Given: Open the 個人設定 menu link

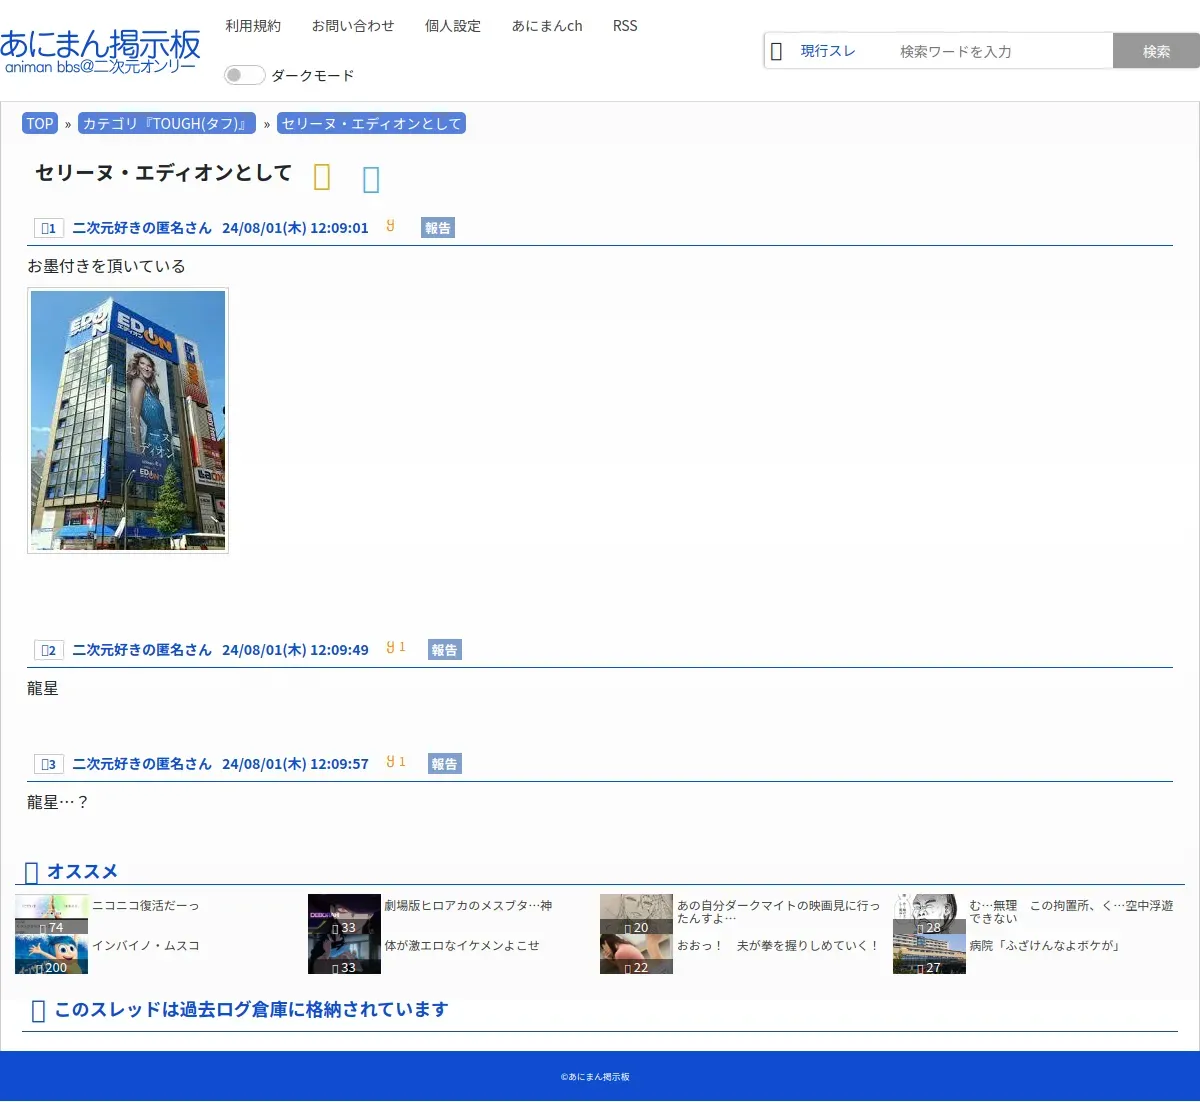Looking at the screenshot, I should coord(453,26).
